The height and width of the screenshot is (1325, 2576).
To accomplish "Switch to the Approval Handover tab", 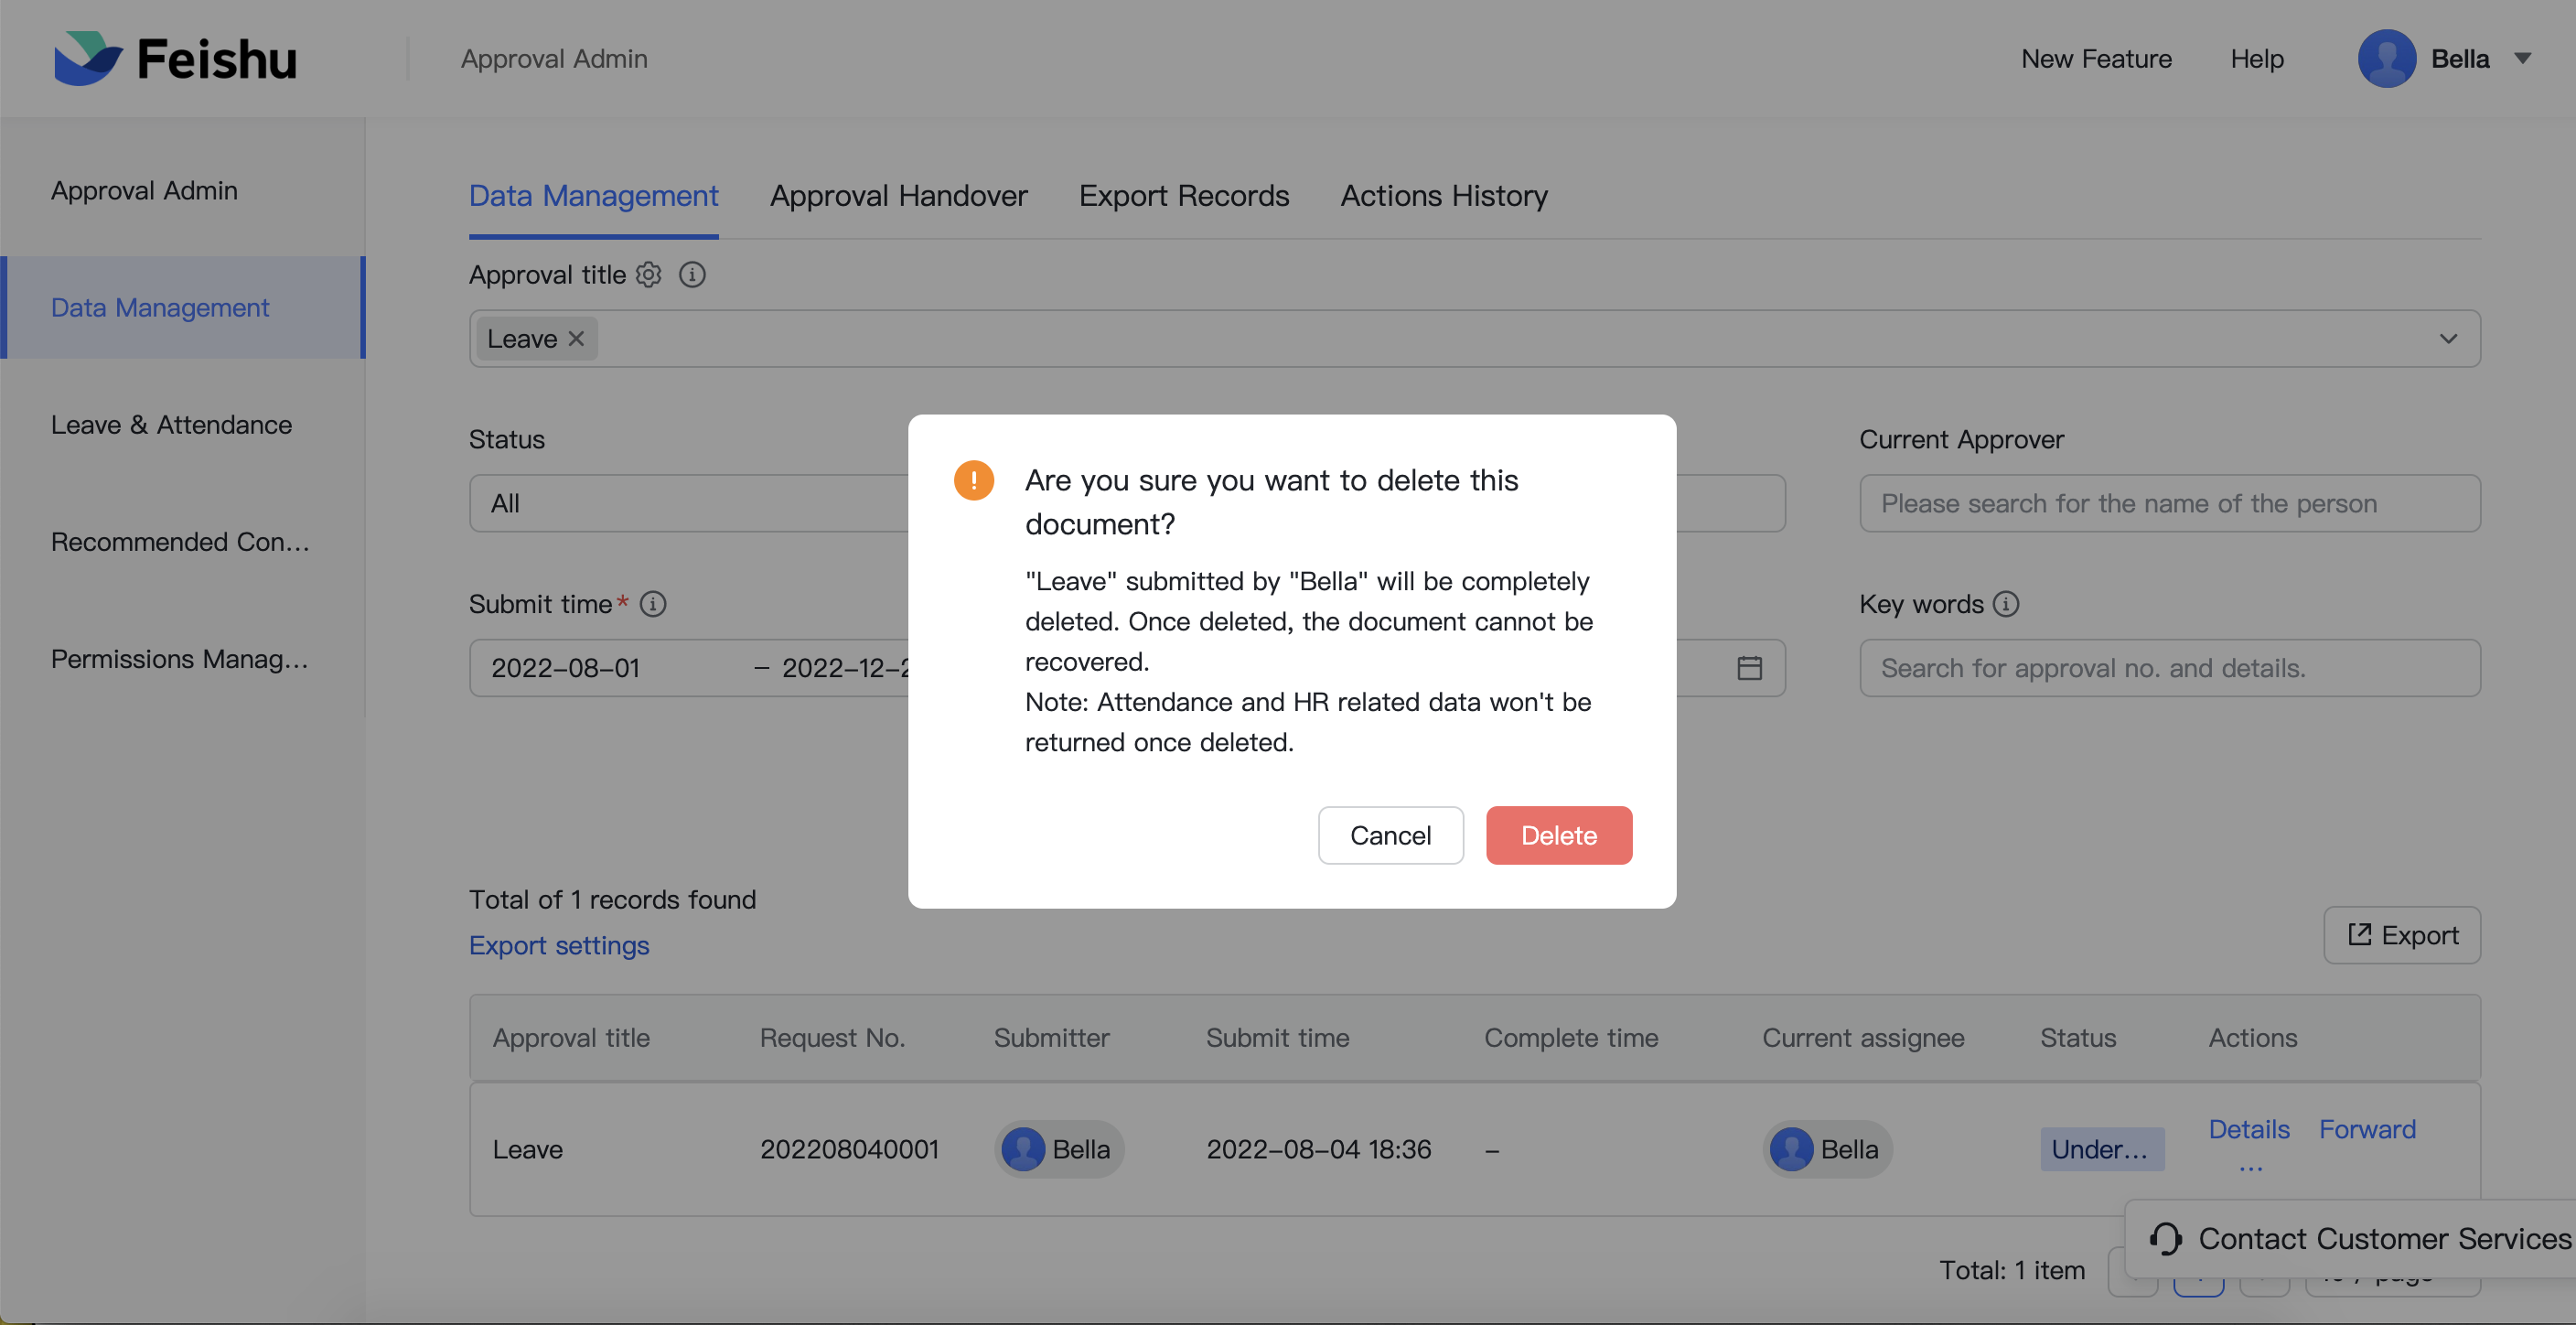I will 897,196.
